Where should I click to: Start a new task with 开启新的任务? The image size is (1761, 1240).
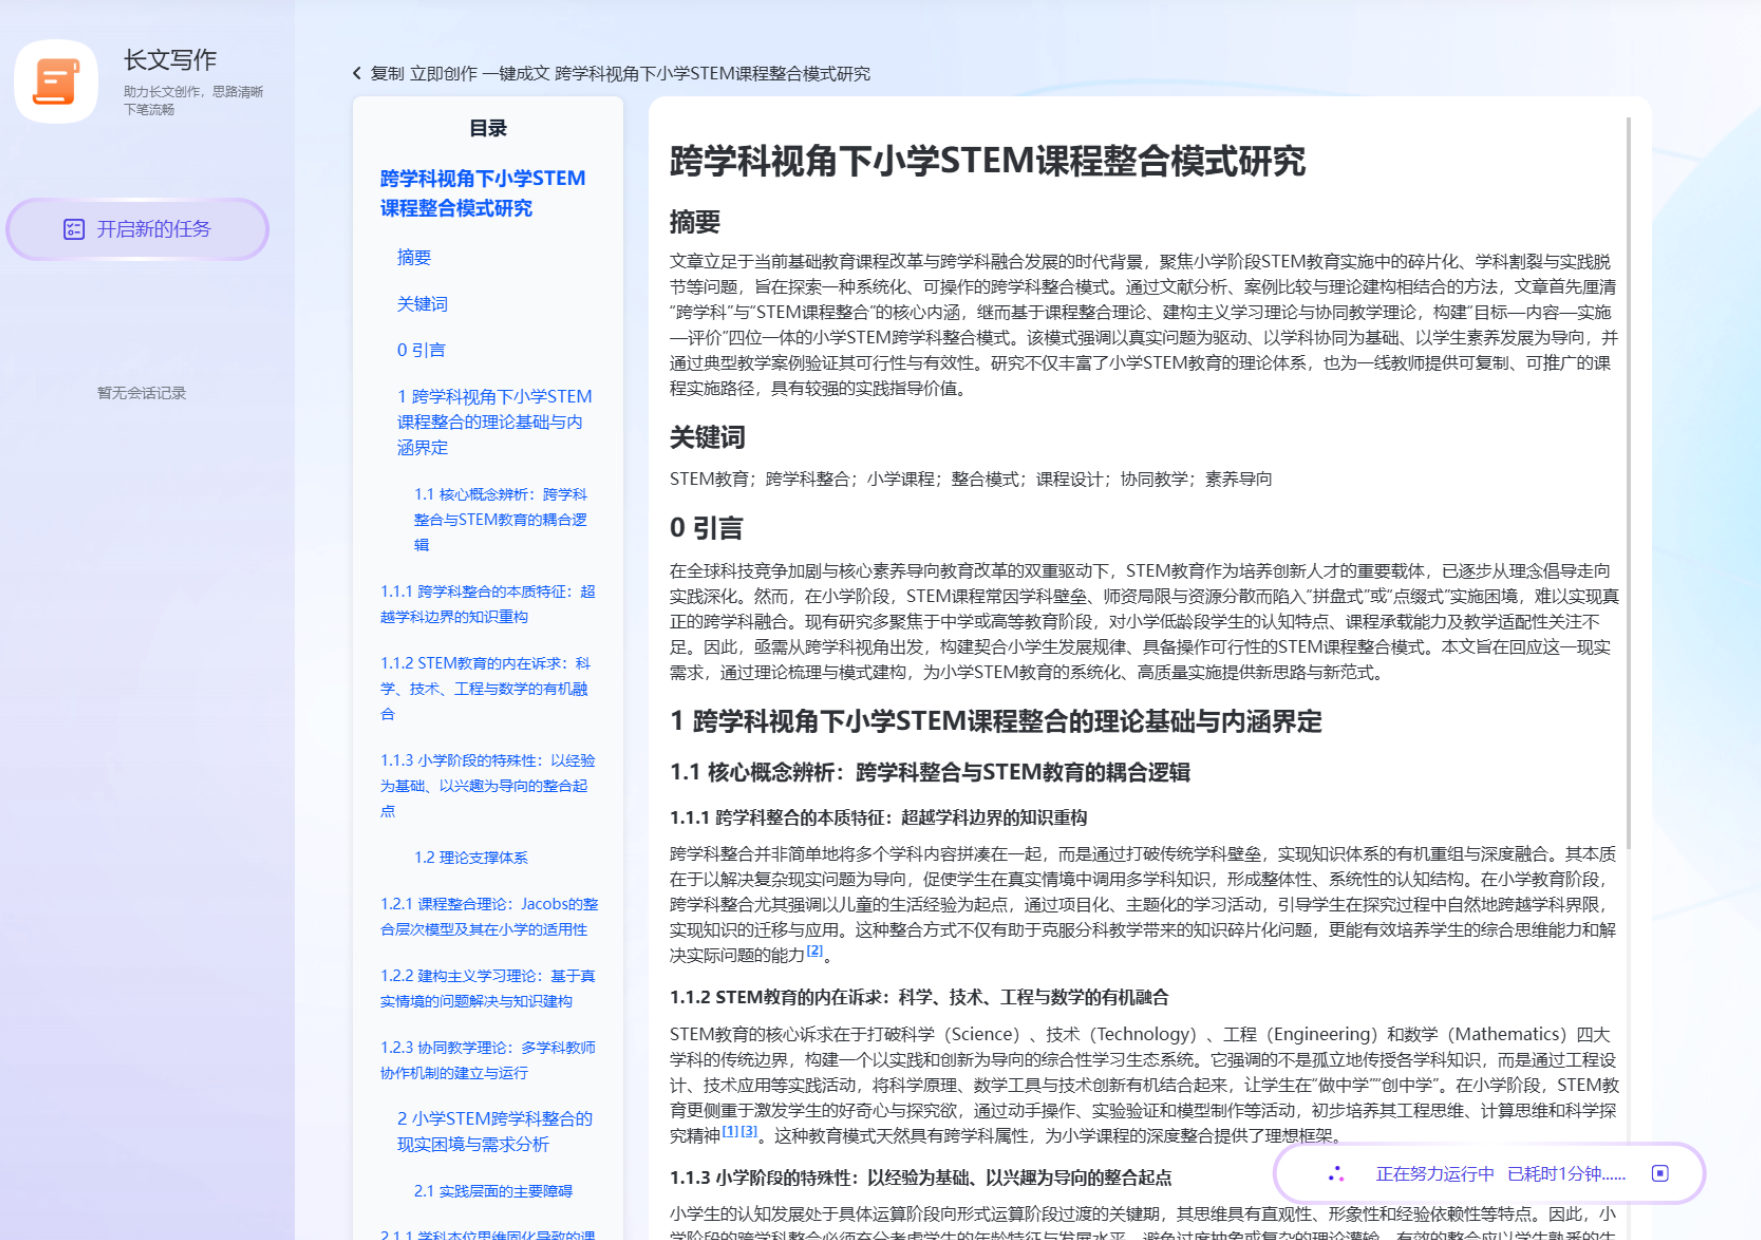[138, 229]
